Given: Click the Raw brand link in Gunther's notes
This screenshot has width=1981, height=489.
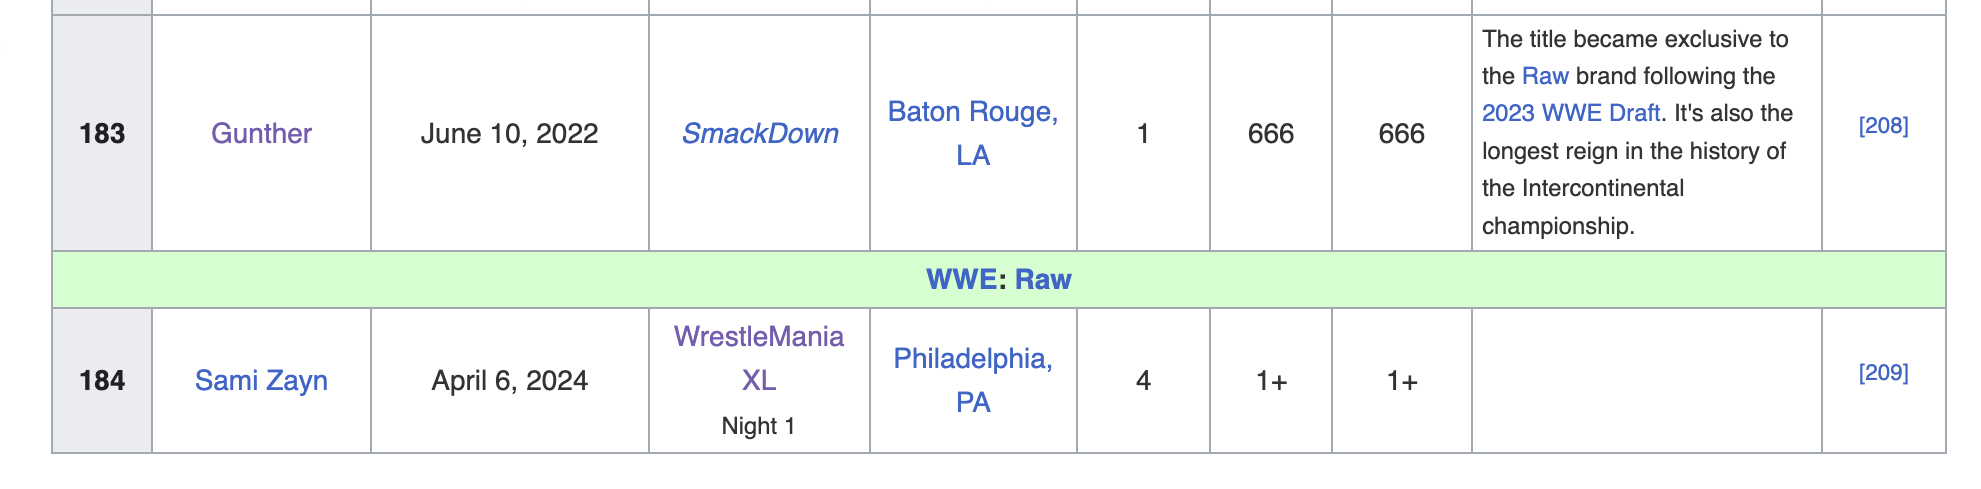Looking at the screenshot, I should 1545,76.
